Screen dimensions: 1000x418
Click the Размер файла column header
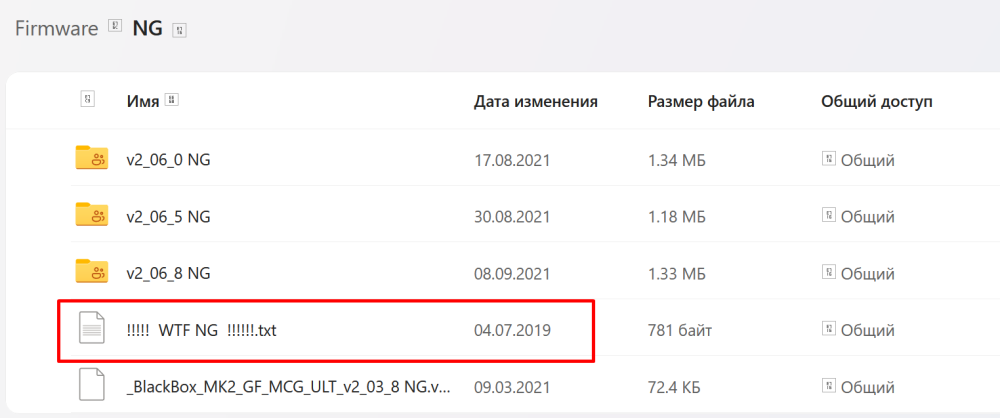coord(701,101)
